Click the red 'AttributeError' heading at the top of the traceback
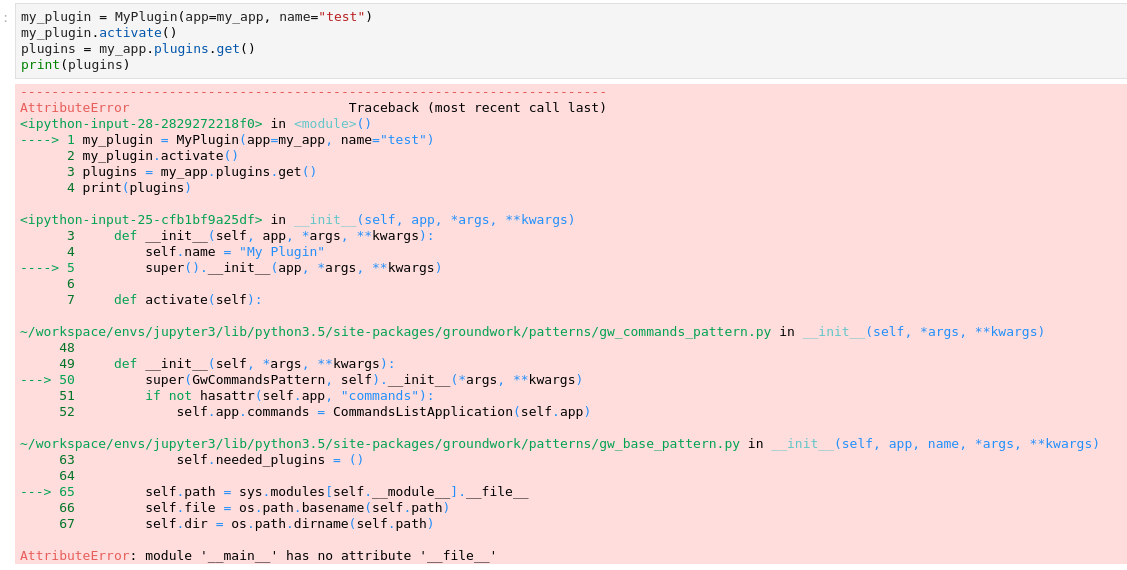1127x570 pixels. [x=75, y=108]
